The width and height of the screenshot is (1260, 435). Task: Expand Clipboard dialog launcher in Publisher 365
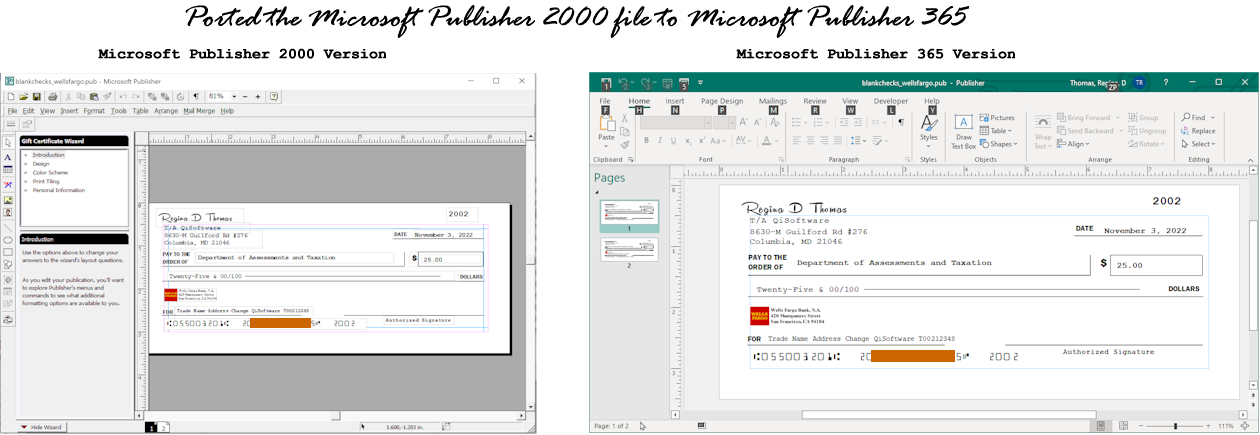click(629, 159)
